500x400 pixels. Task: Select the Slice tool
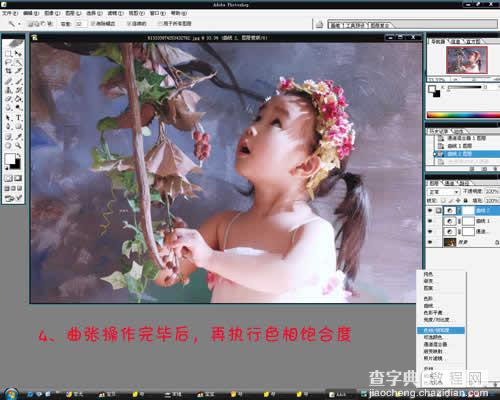tap(18, 70)
